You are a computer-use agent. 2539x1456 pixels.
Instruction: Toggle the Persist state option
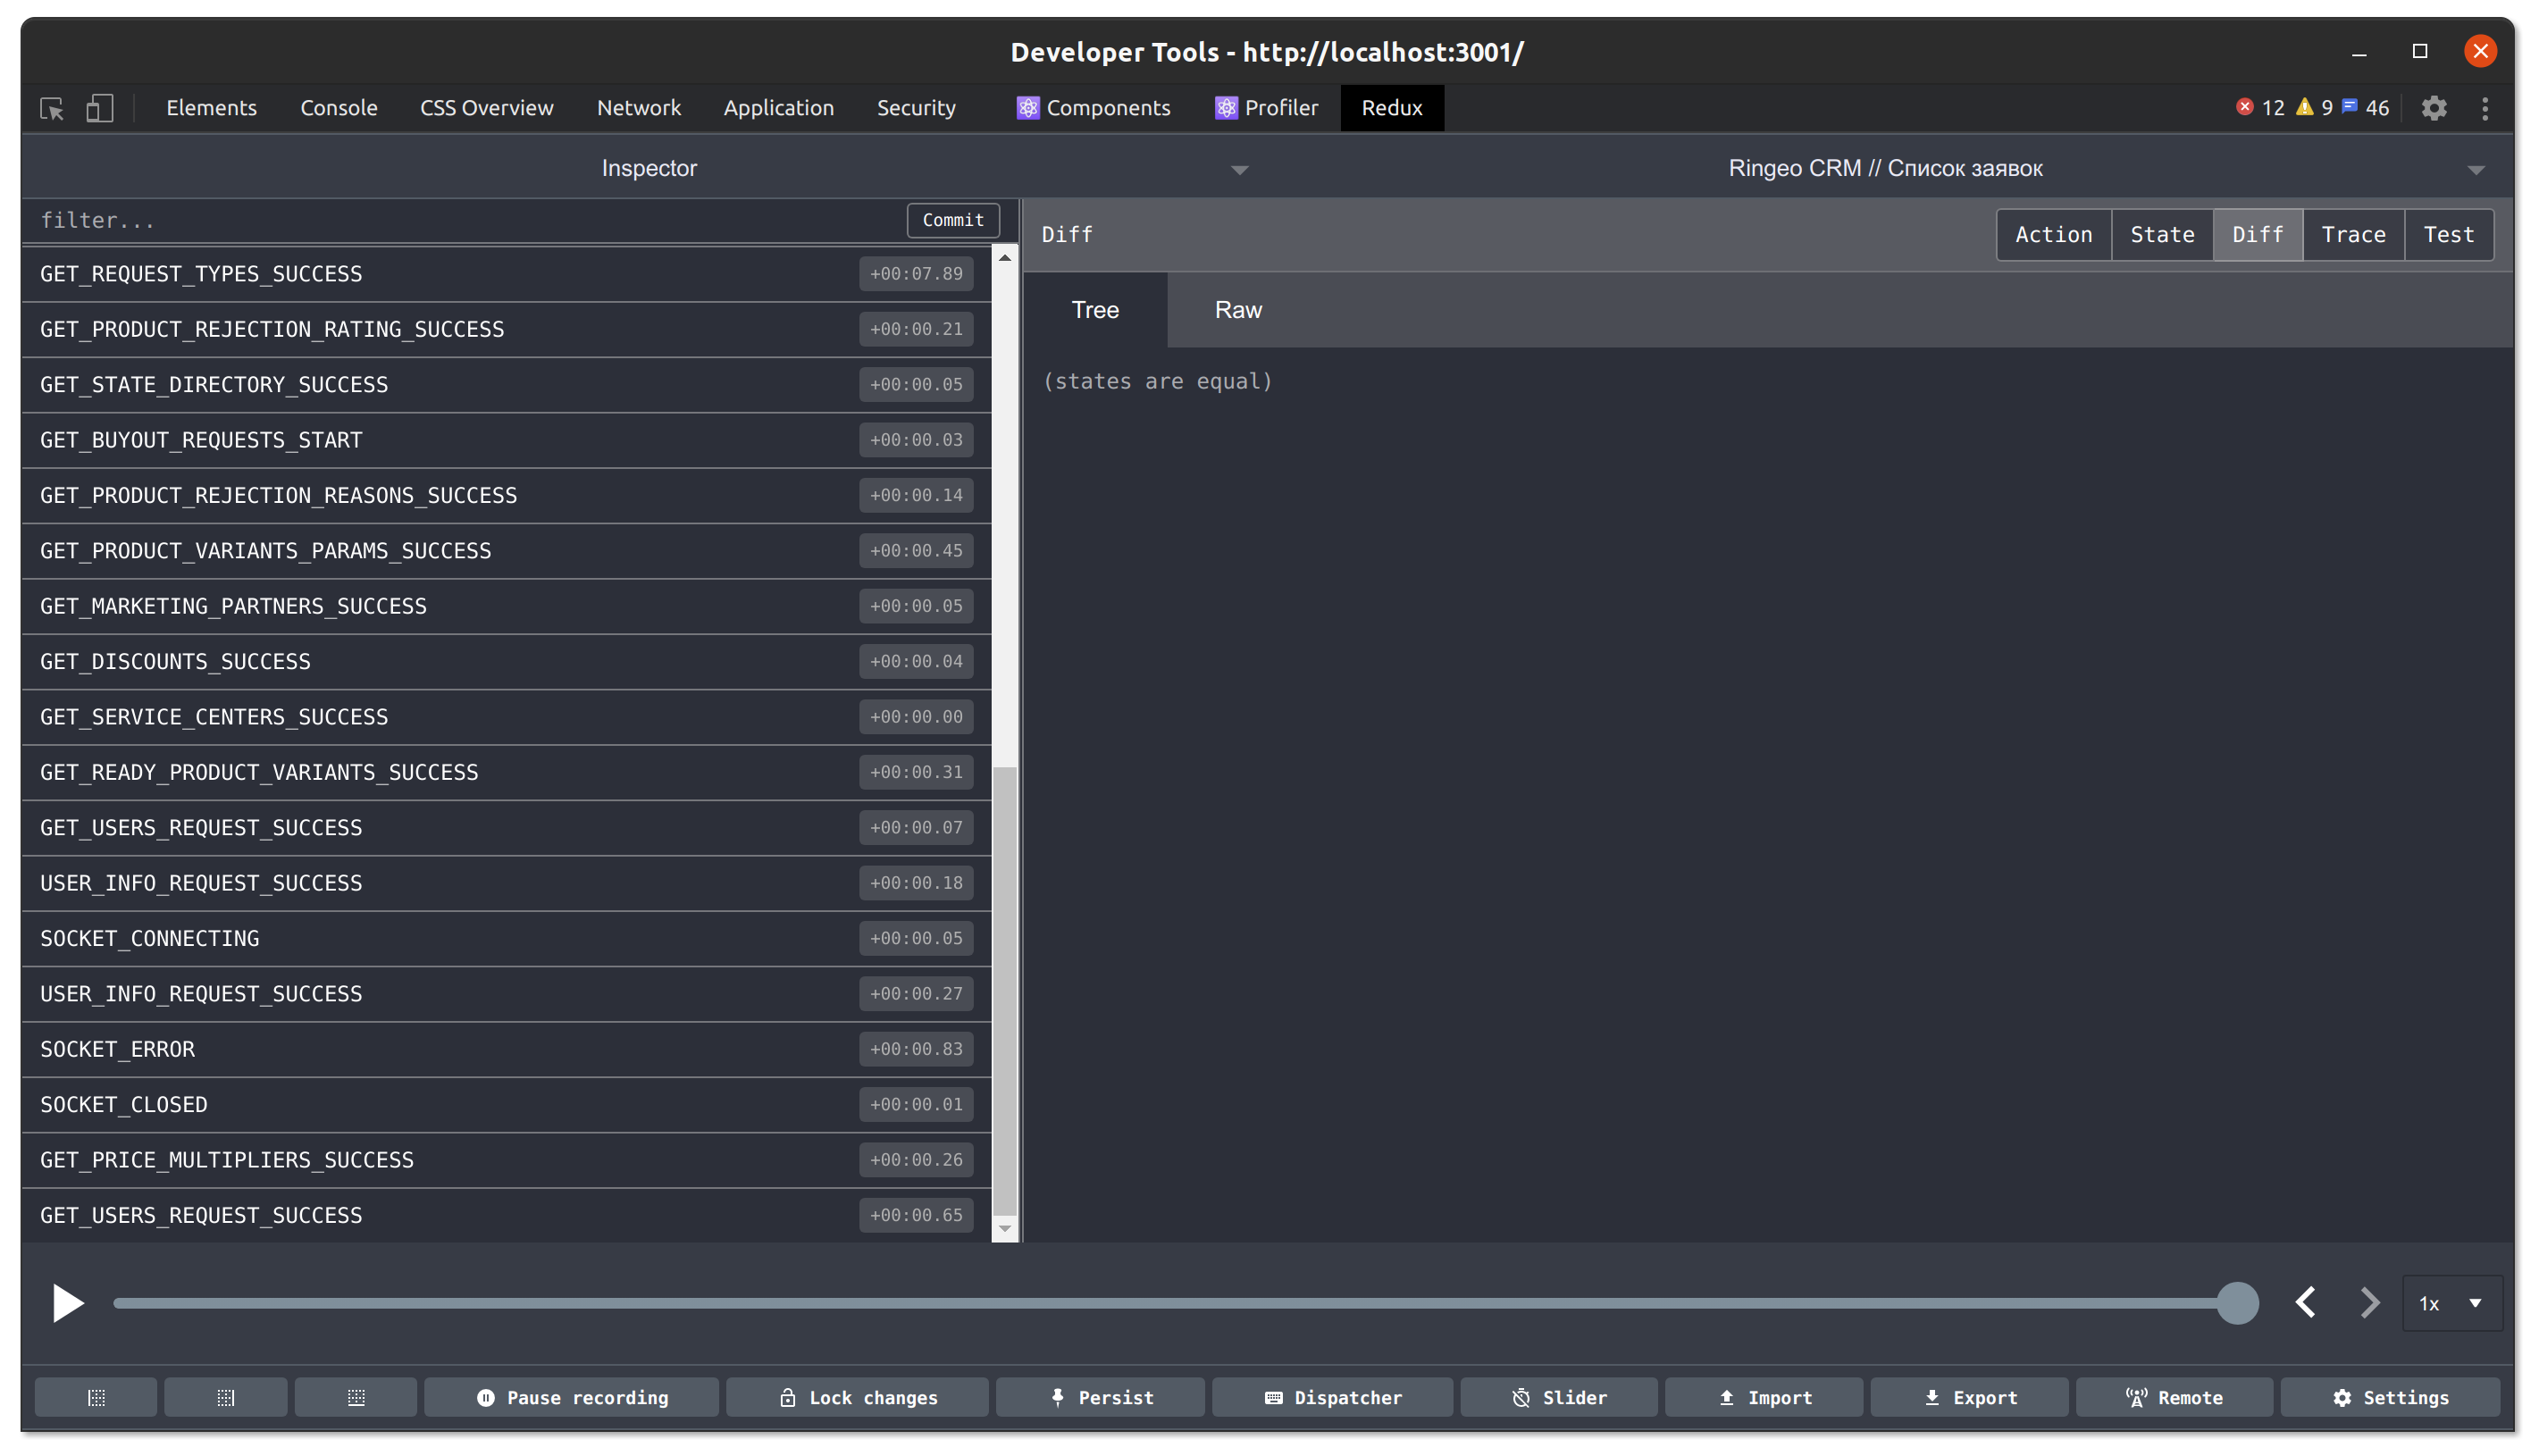point(1100,1397)
